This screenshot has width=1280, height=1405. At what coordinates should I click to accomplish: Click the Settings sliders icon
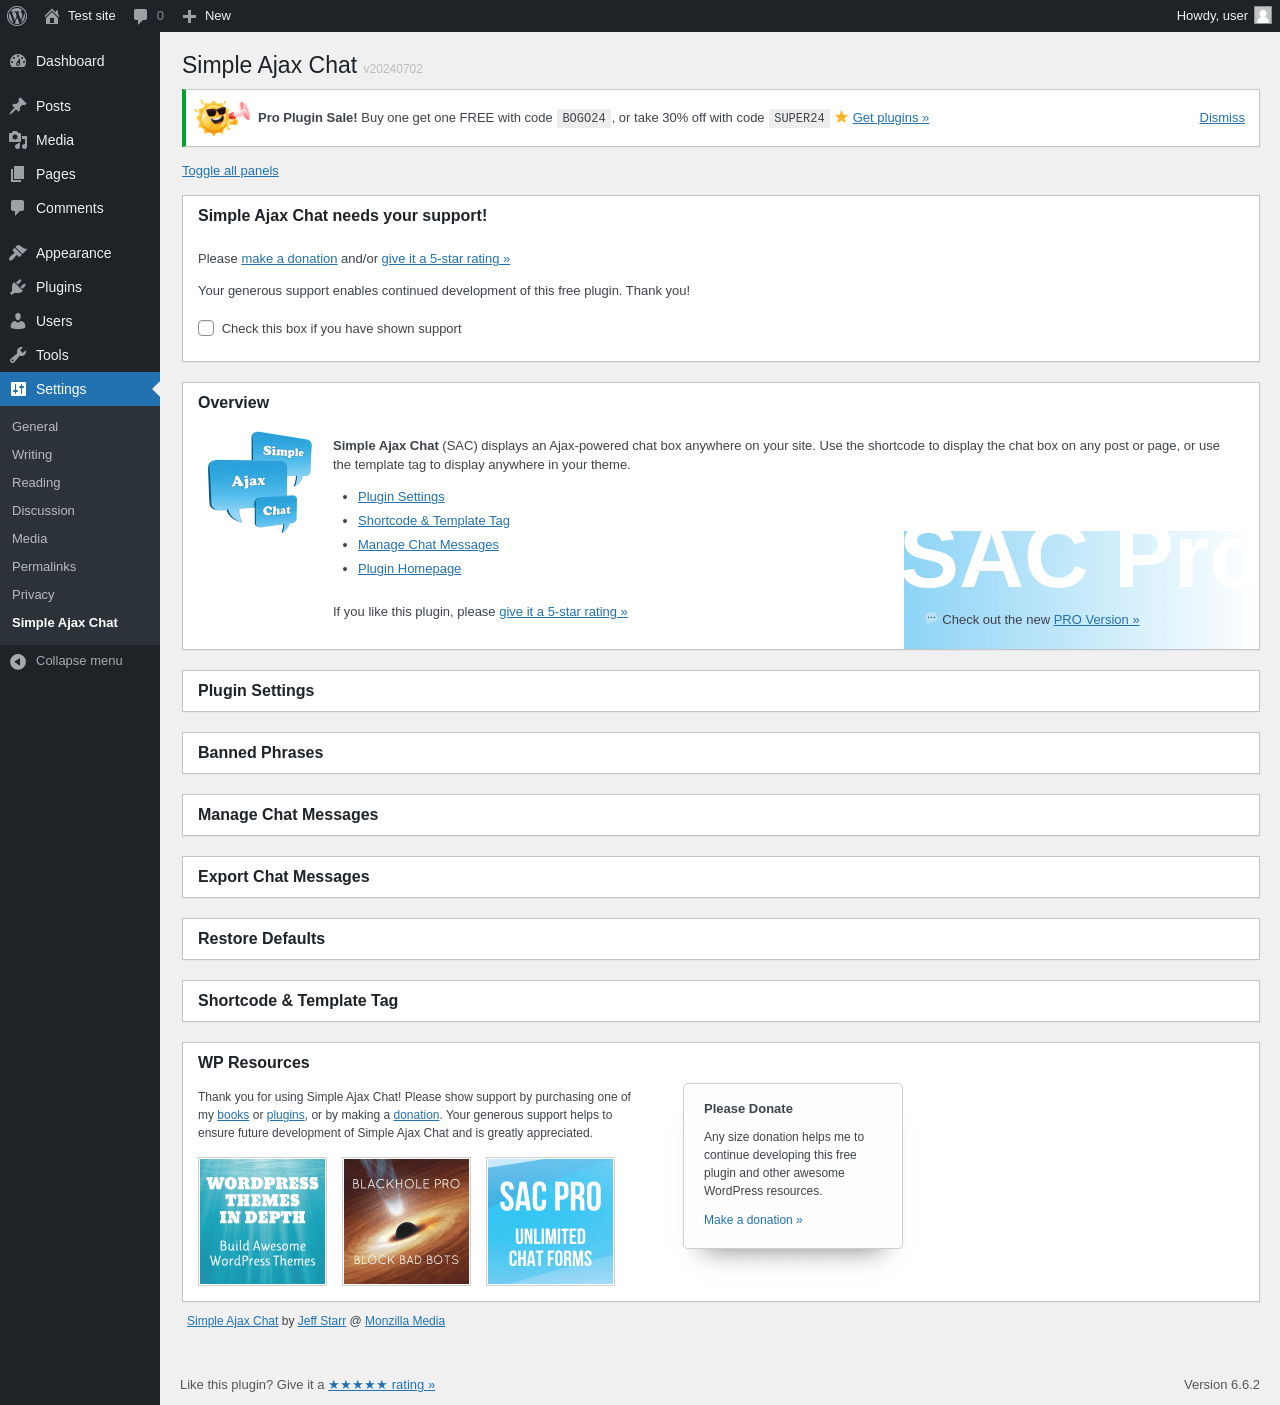click(x=18, y=389)
